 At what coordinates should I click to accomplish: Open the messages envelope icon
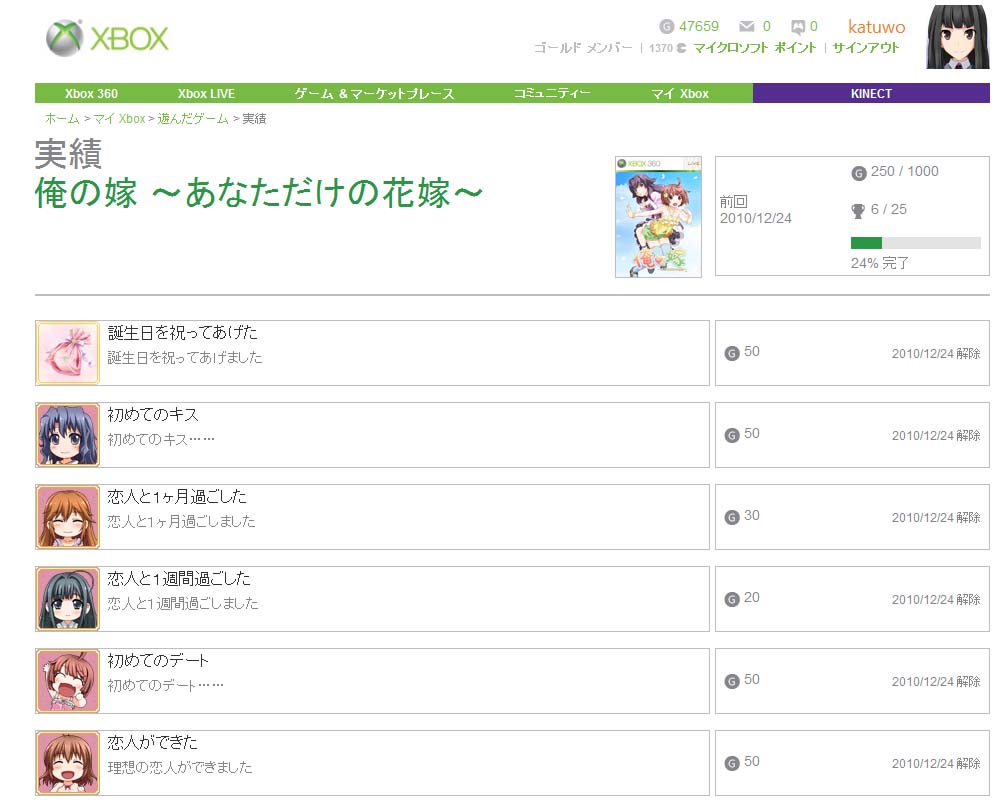(746, 26)
